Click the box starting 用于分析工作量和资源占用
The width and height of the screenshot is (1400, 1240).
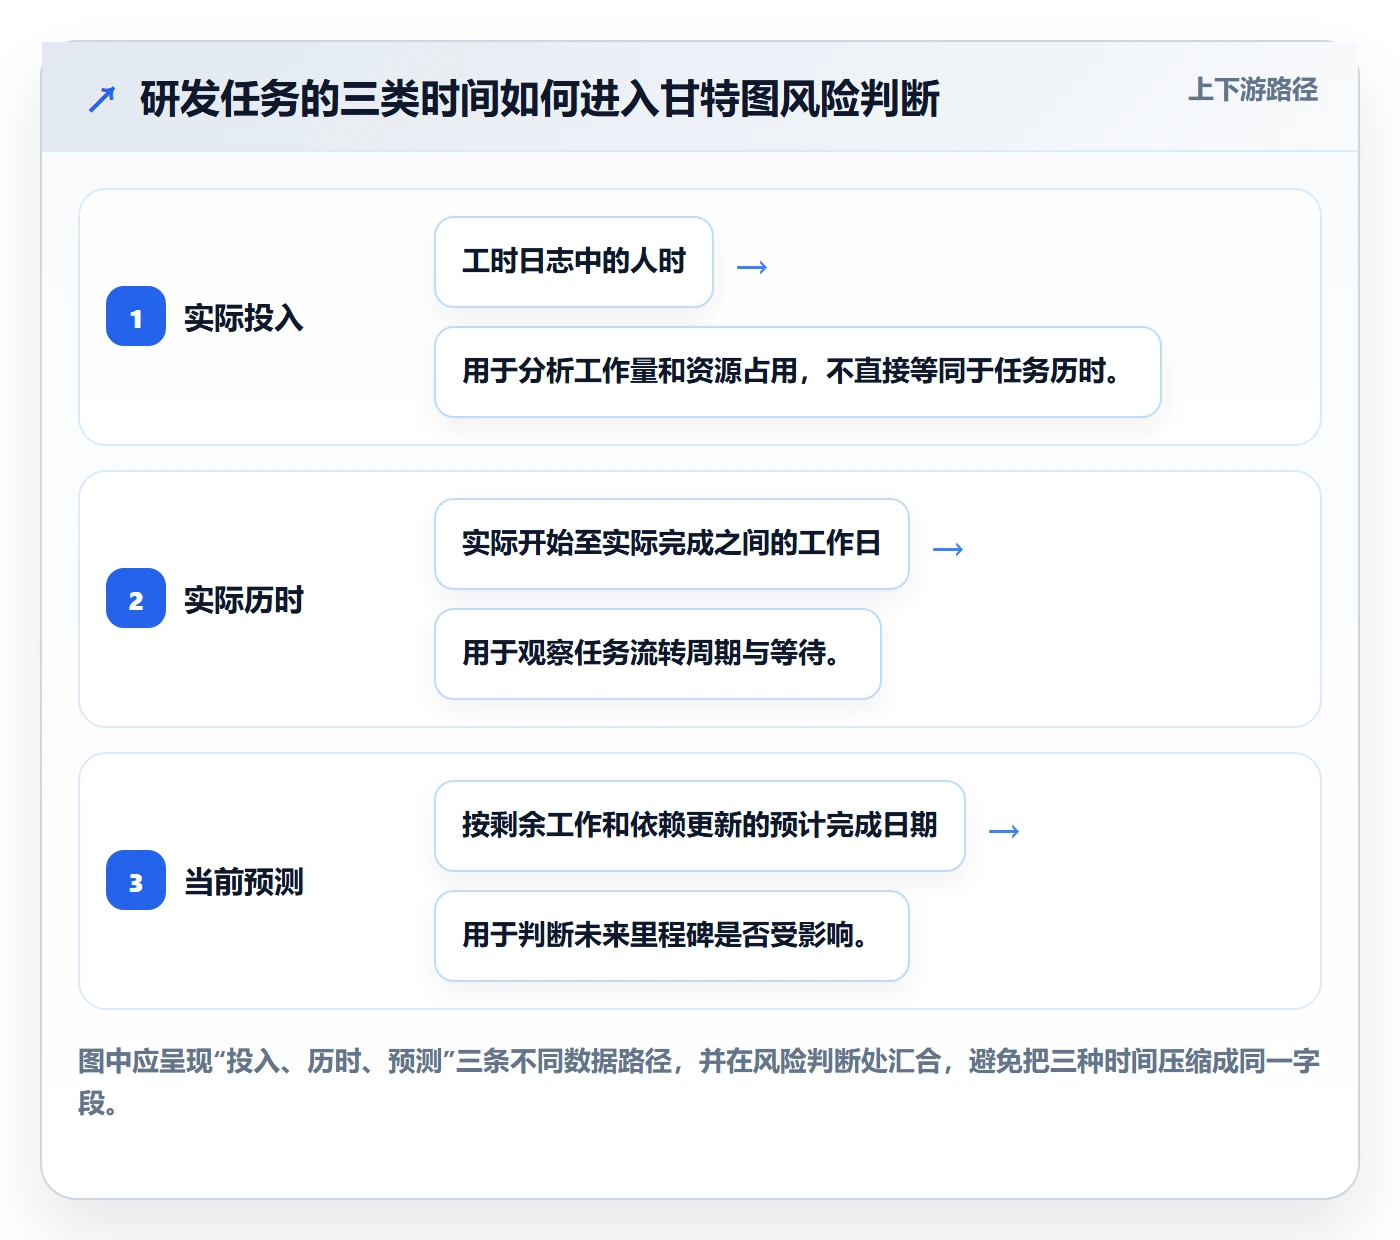tap(798, 372)
